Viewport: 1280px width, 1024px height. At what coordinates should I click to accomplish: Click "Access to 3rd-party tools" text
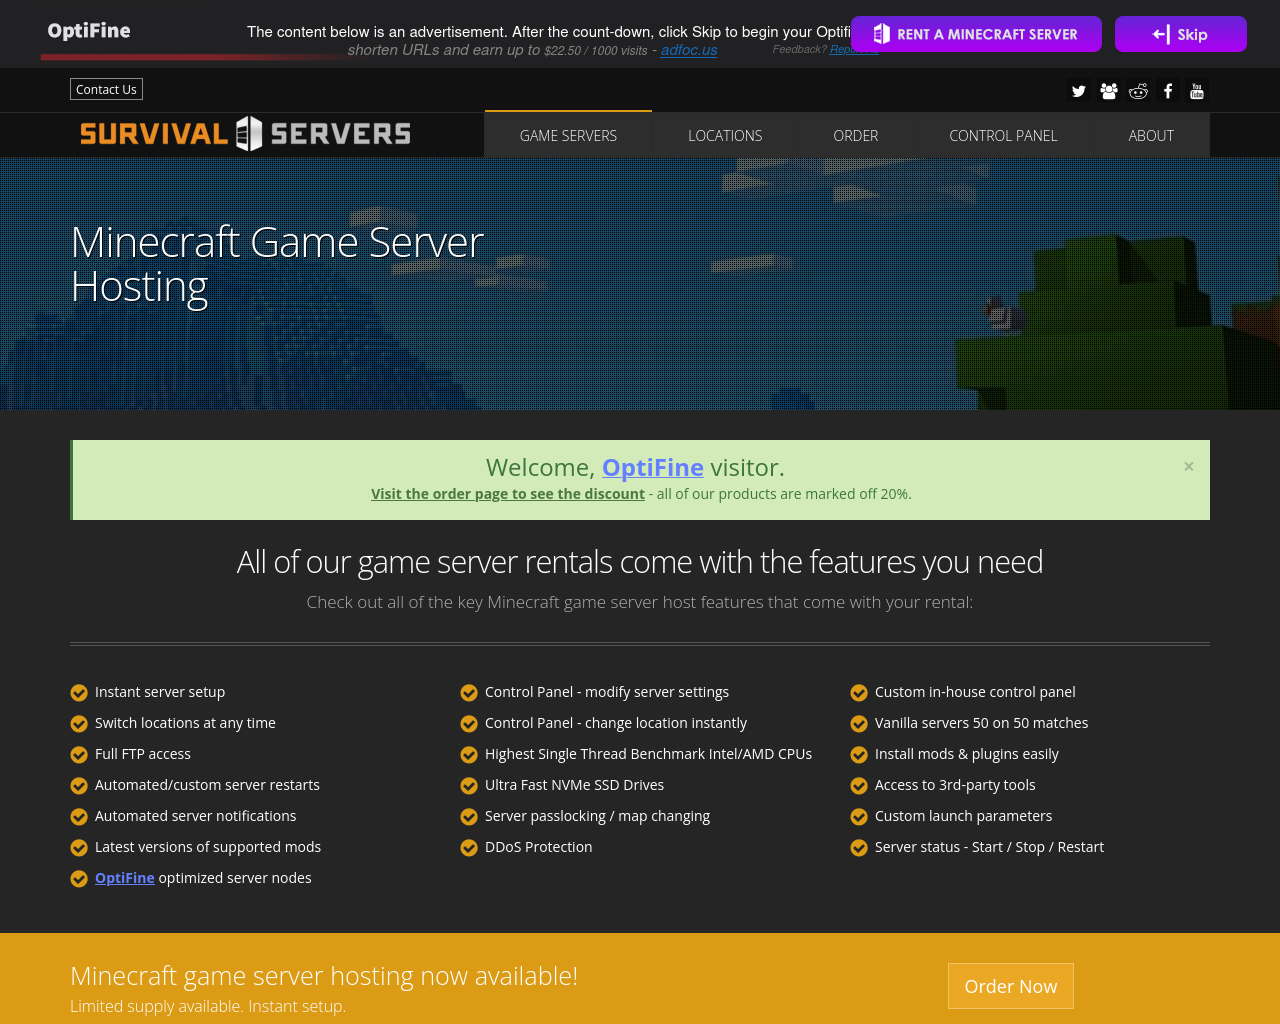pyautogui.click(x=955, y=785)
